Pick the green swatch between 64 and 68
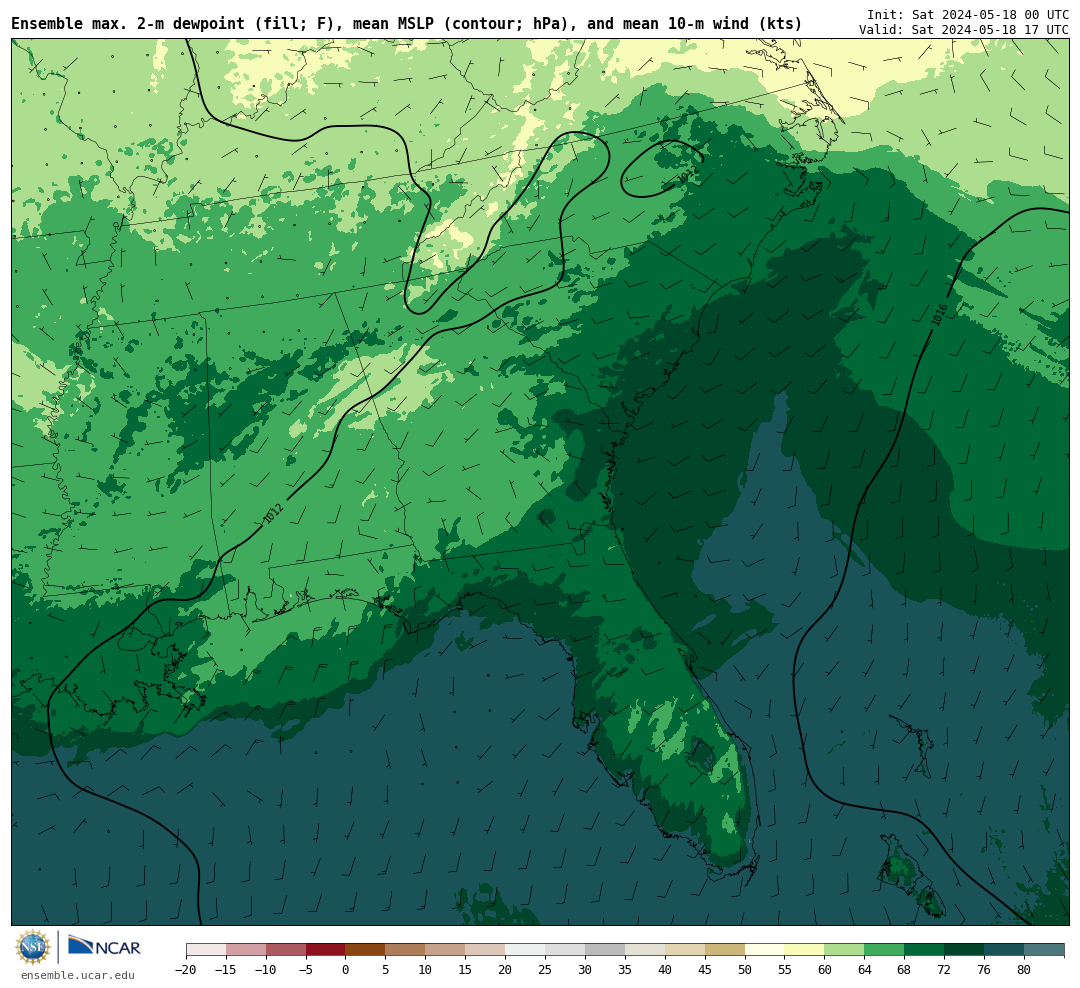 [x=885, y=949]
